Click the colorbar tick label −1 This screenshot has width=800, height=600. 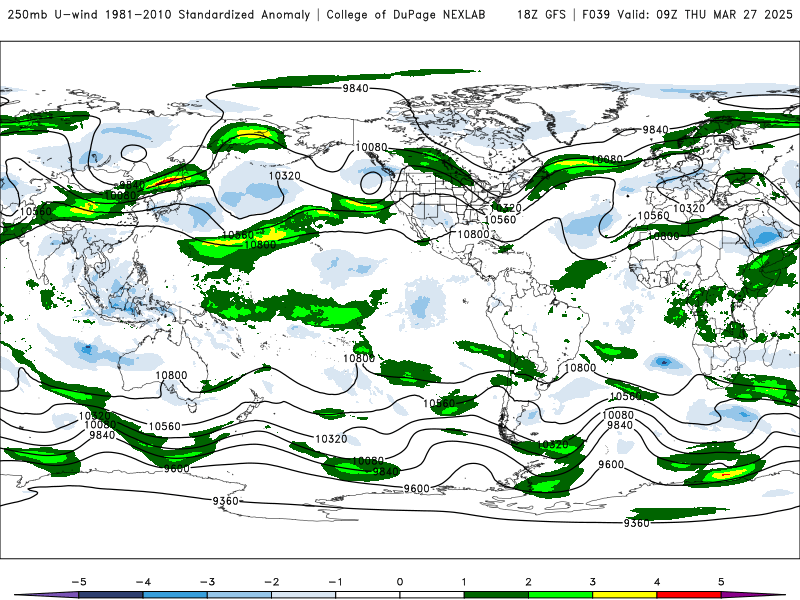coord(335,582)
